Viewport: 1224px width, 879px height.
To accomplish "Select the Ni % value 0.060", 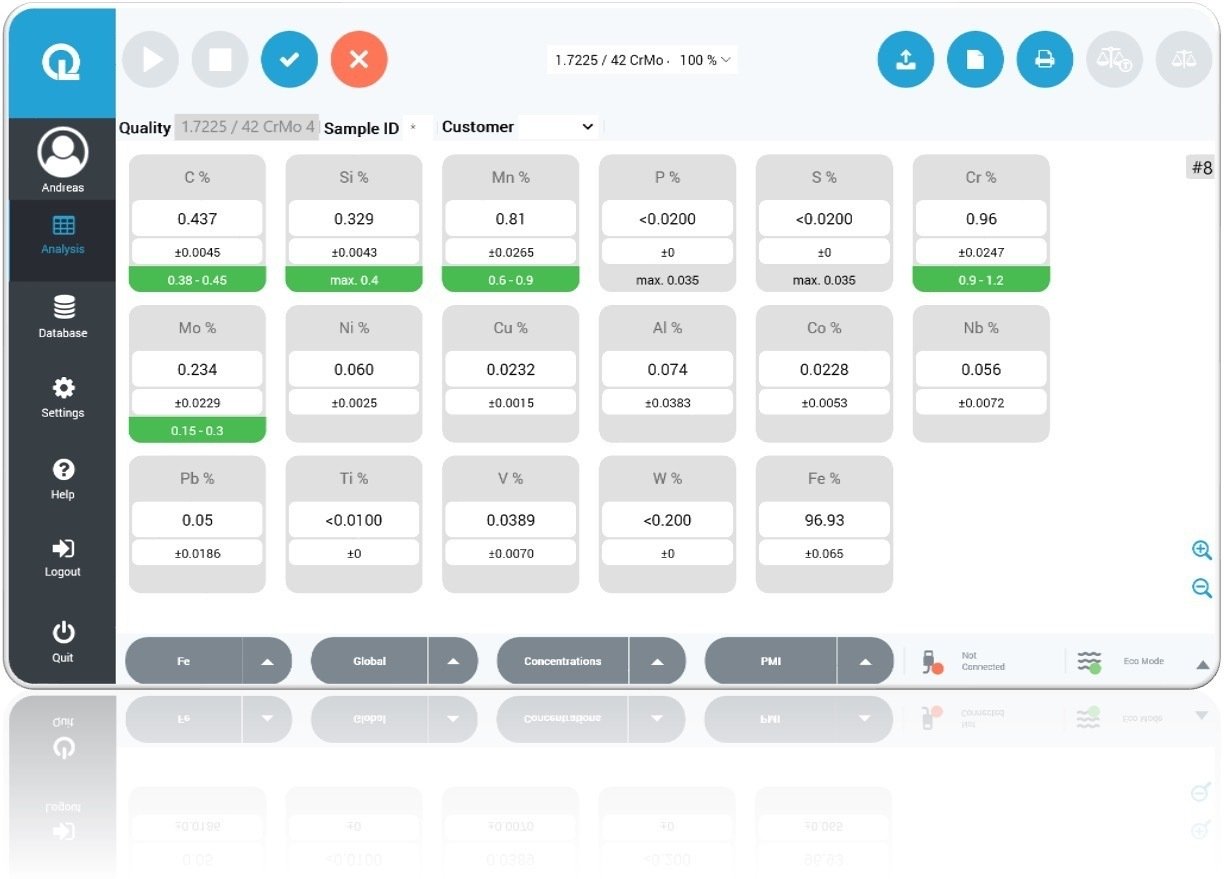I will (354, 369).
